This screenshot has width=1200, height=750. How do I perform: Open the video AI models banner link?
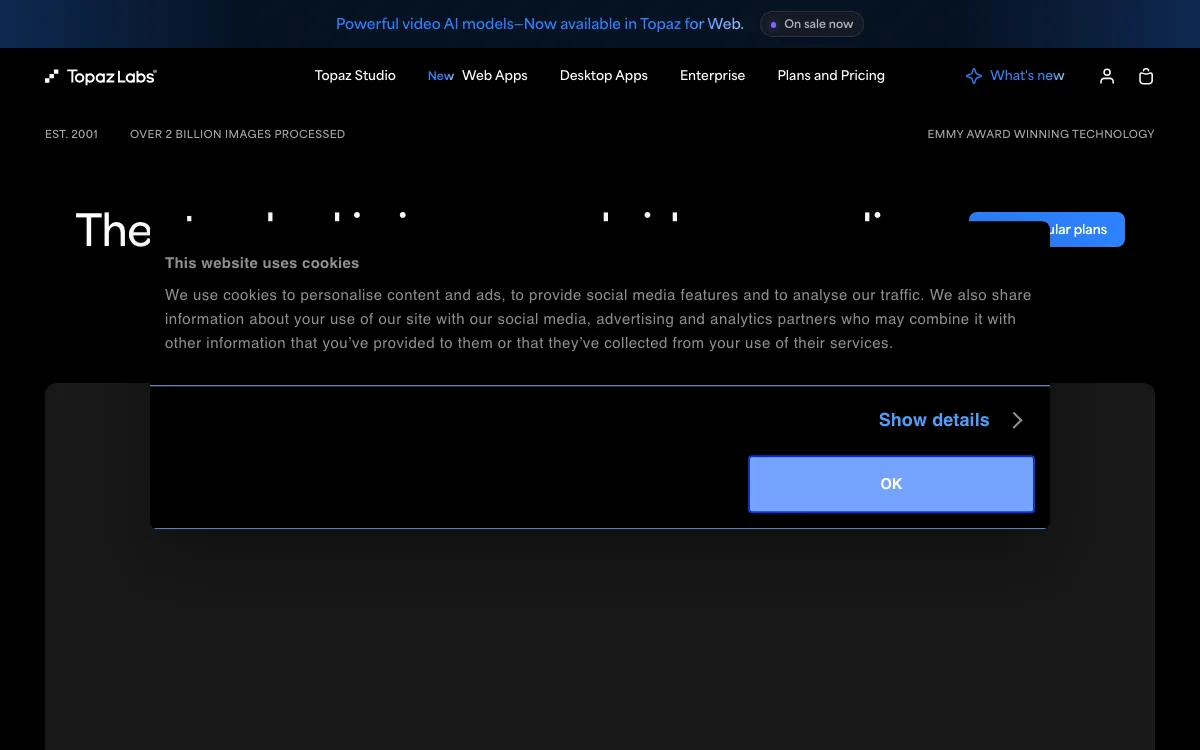click(540, 24)
